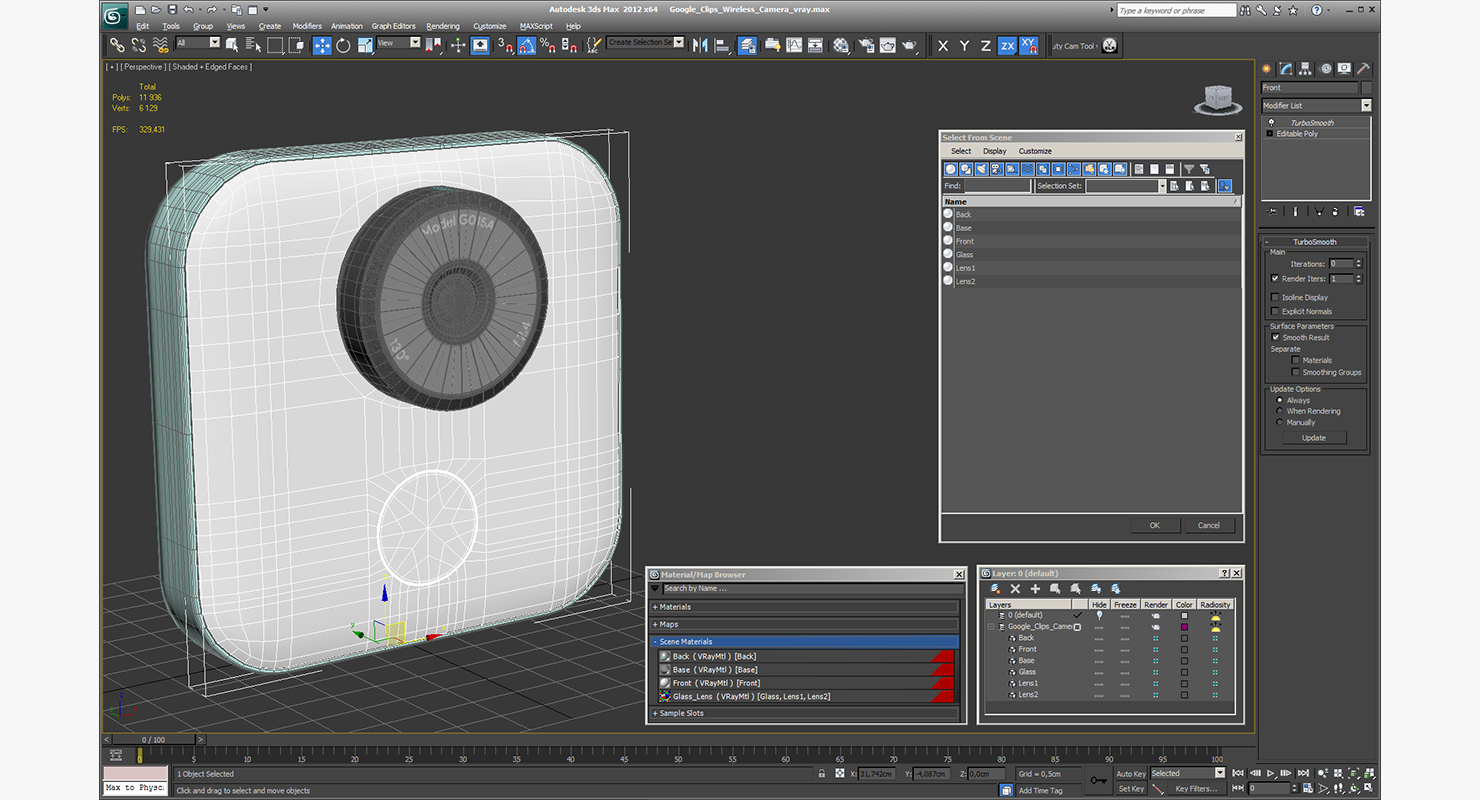Screen dimensions: 1480x800
Task: Open the Motion command panel tab
Action: [x=1325, y=69]
